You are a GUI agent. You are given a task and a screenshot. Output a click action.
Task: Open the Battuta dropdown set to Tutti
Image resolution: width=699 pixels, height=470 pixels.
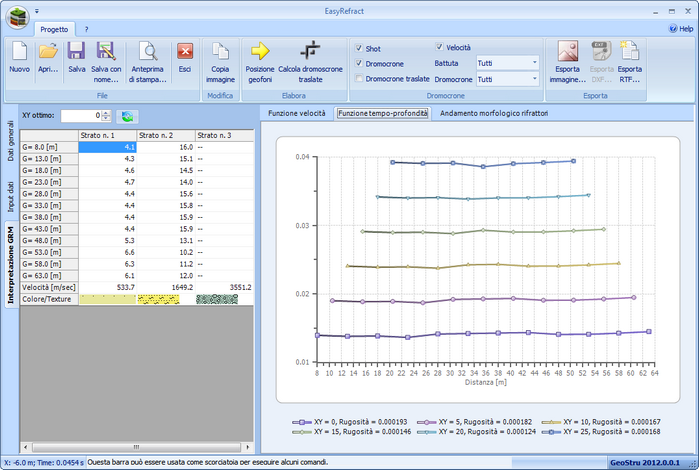pos(507,63)
